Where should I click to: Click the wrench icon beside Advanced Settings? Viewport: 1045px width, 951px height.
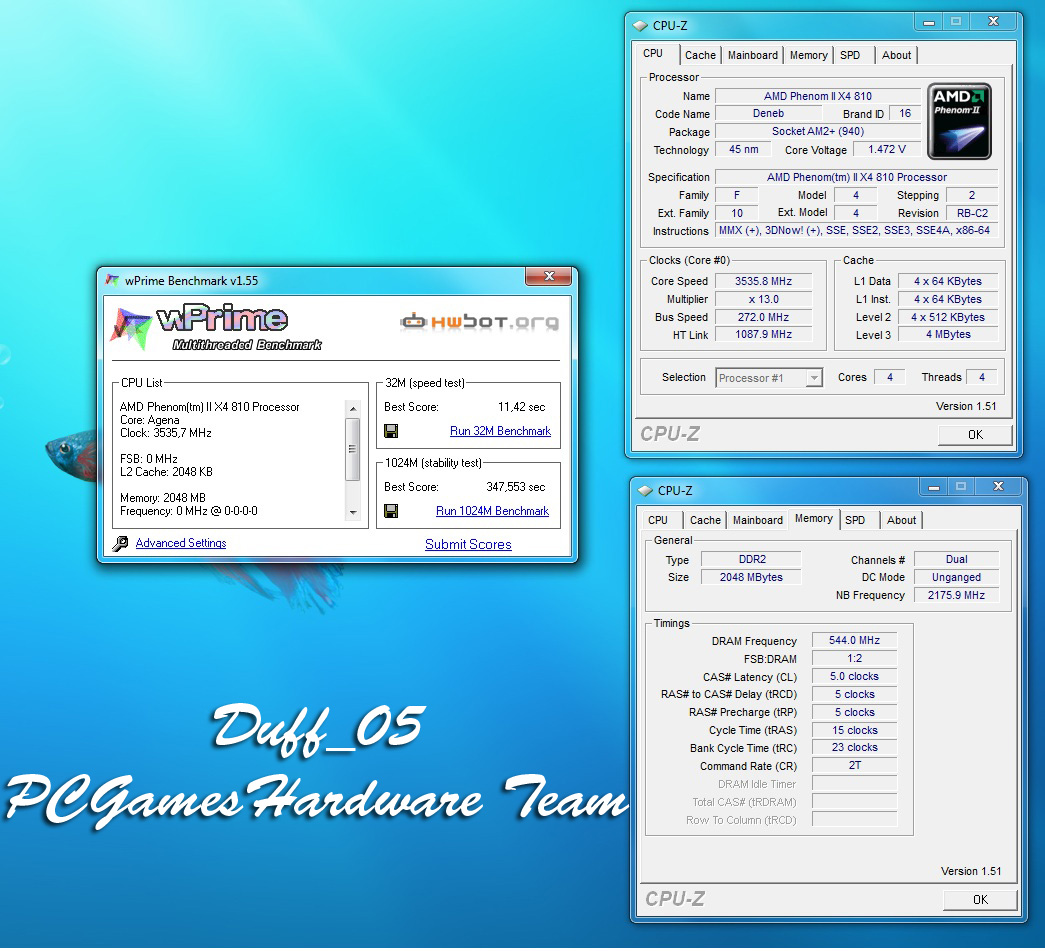pos(121,544)
